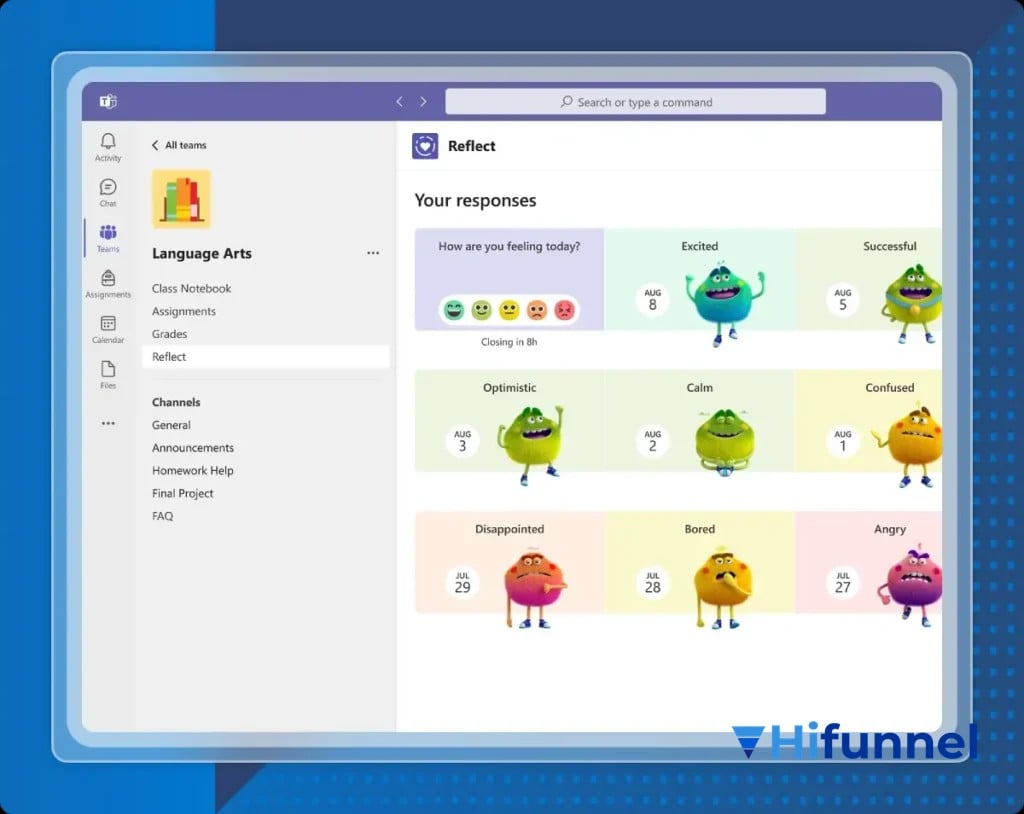Viewport: 1024px width, 814px height.
Task: Click the Language Arts team name
Action: 202,253
